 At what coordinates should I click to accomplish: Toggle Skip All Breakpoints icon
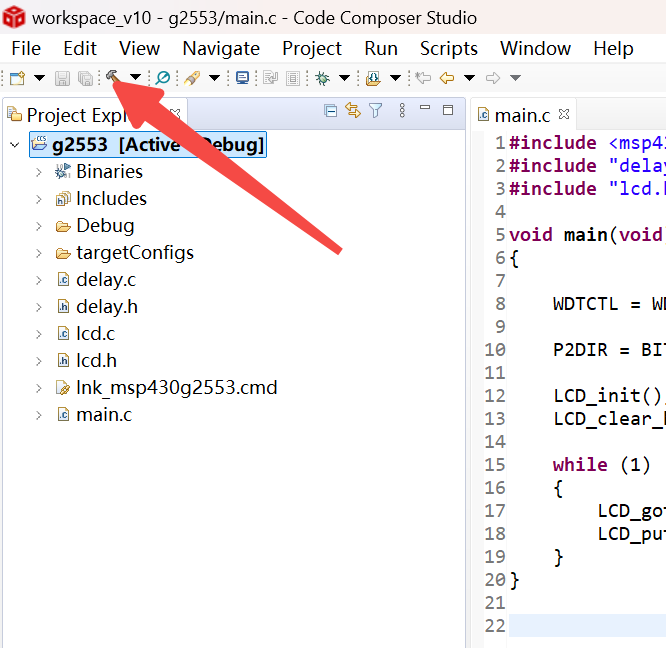click(x=163, y=78)
